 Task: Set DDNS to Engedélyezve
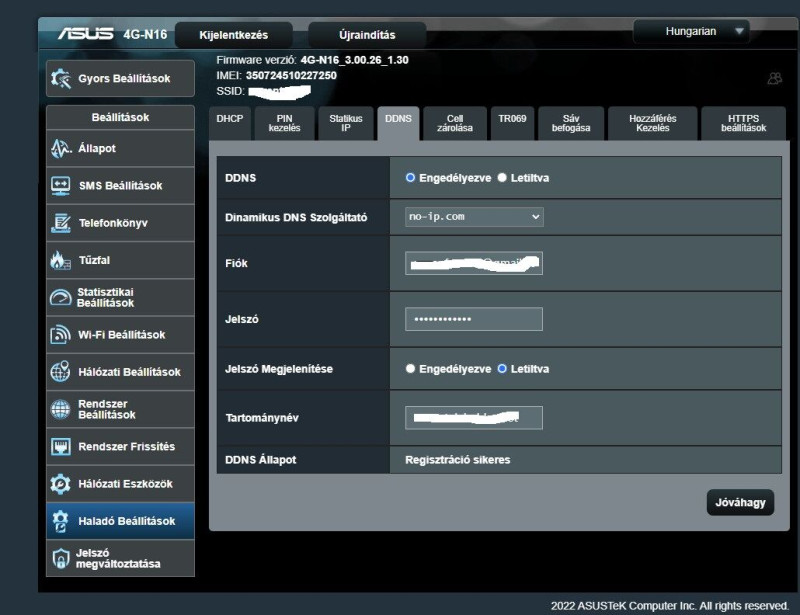point(410,178)
